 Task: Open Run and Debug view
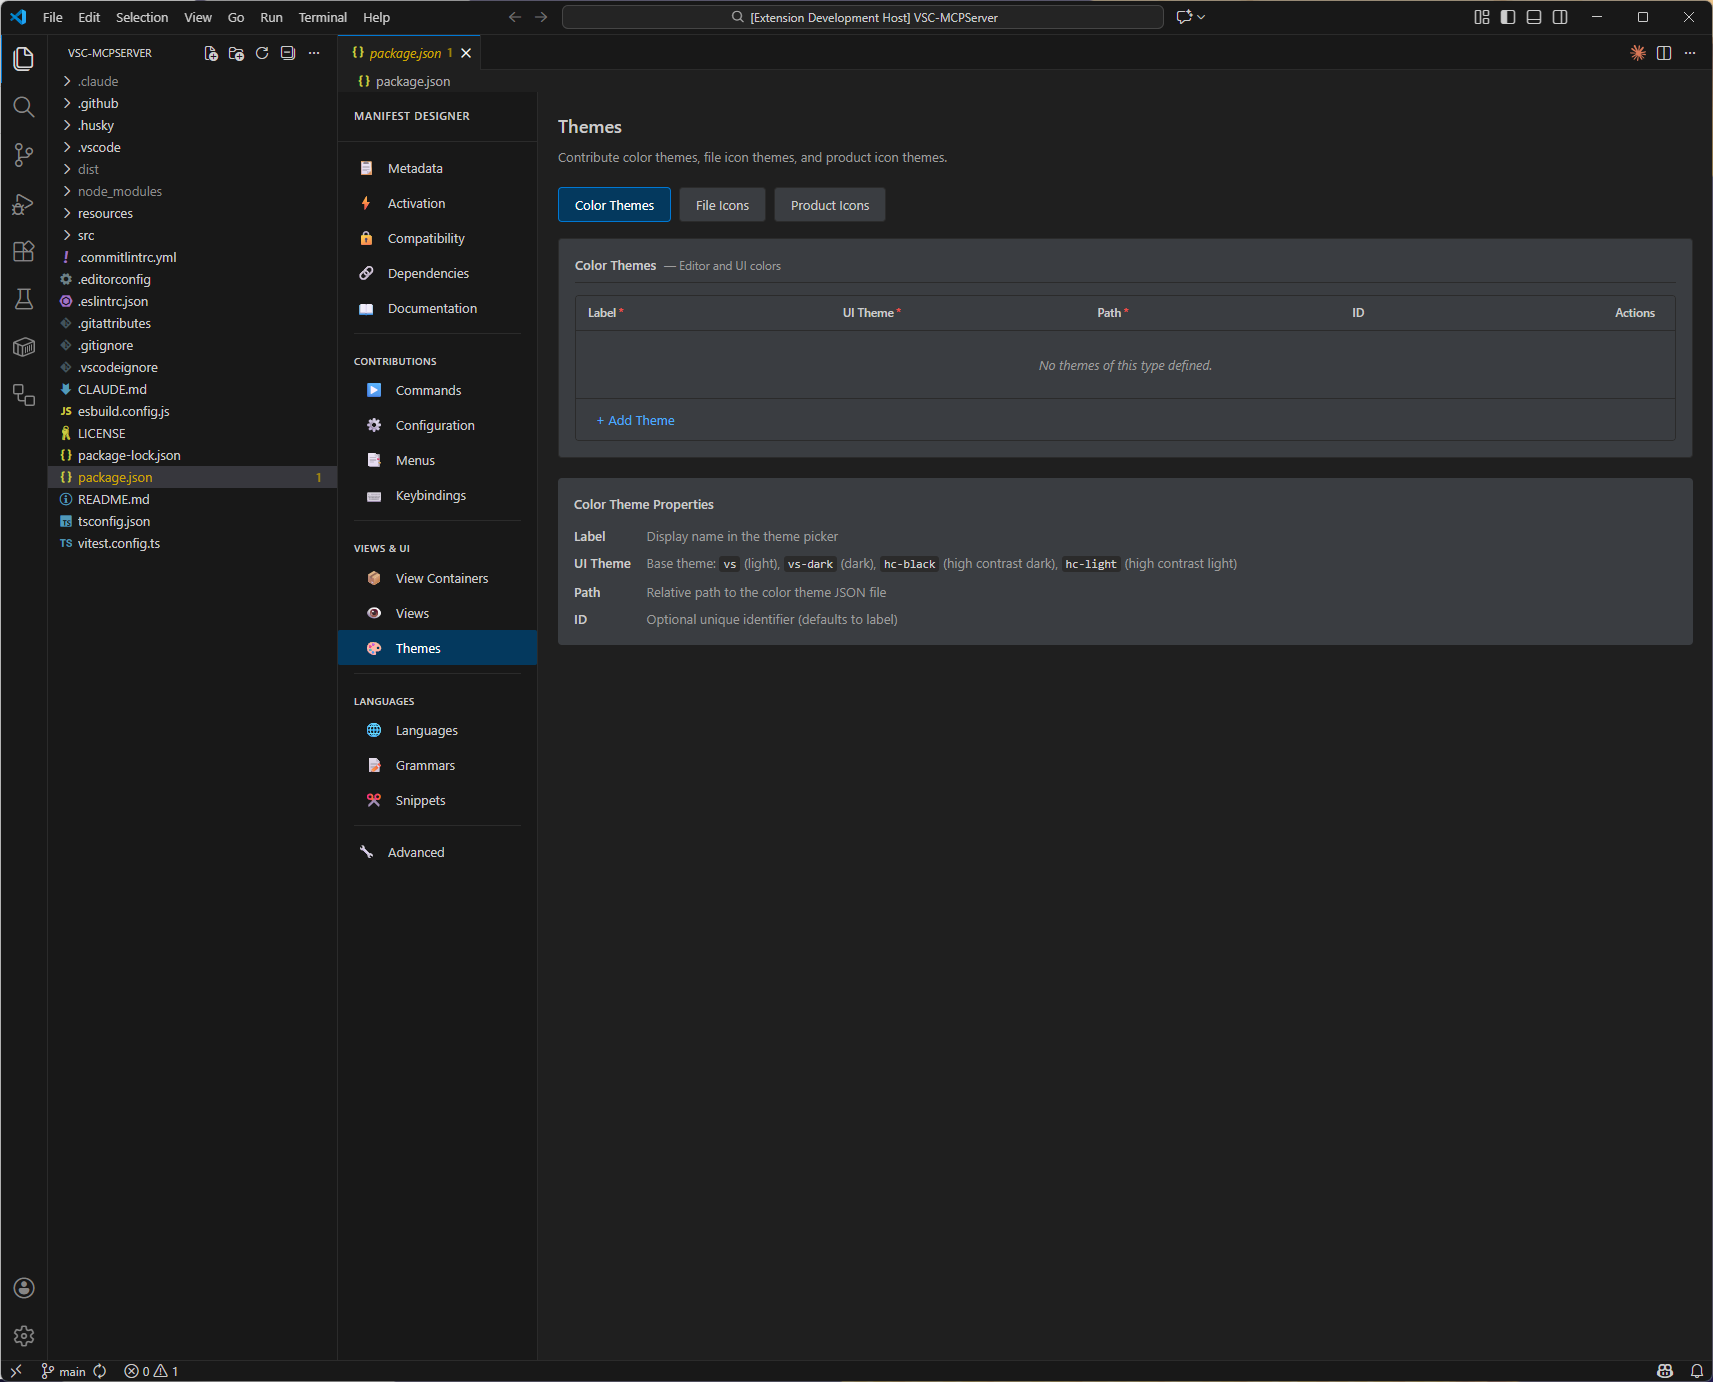coord(24,204)
